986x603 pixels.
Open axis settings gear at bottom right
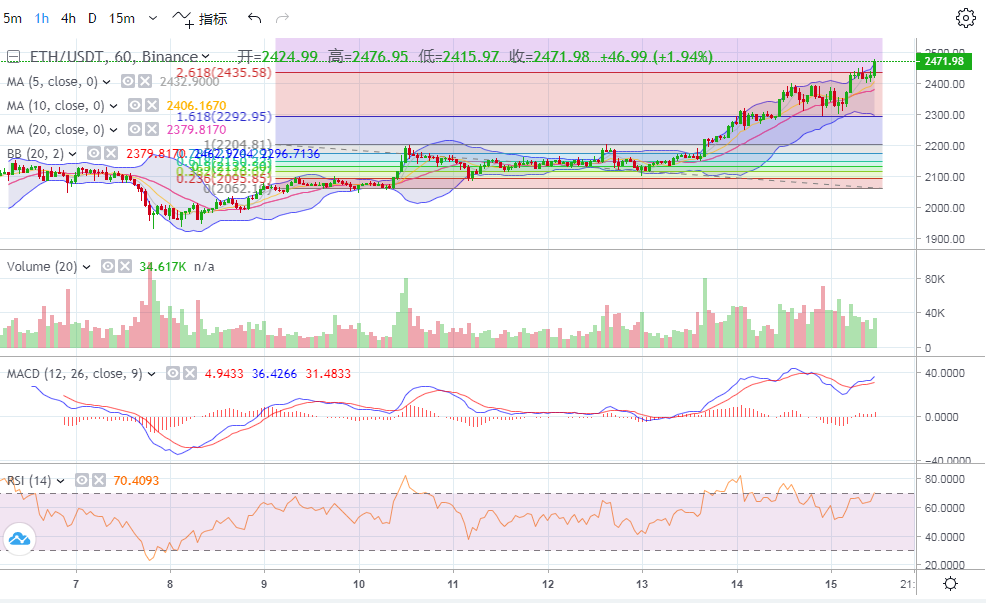[x=950, y=583]
